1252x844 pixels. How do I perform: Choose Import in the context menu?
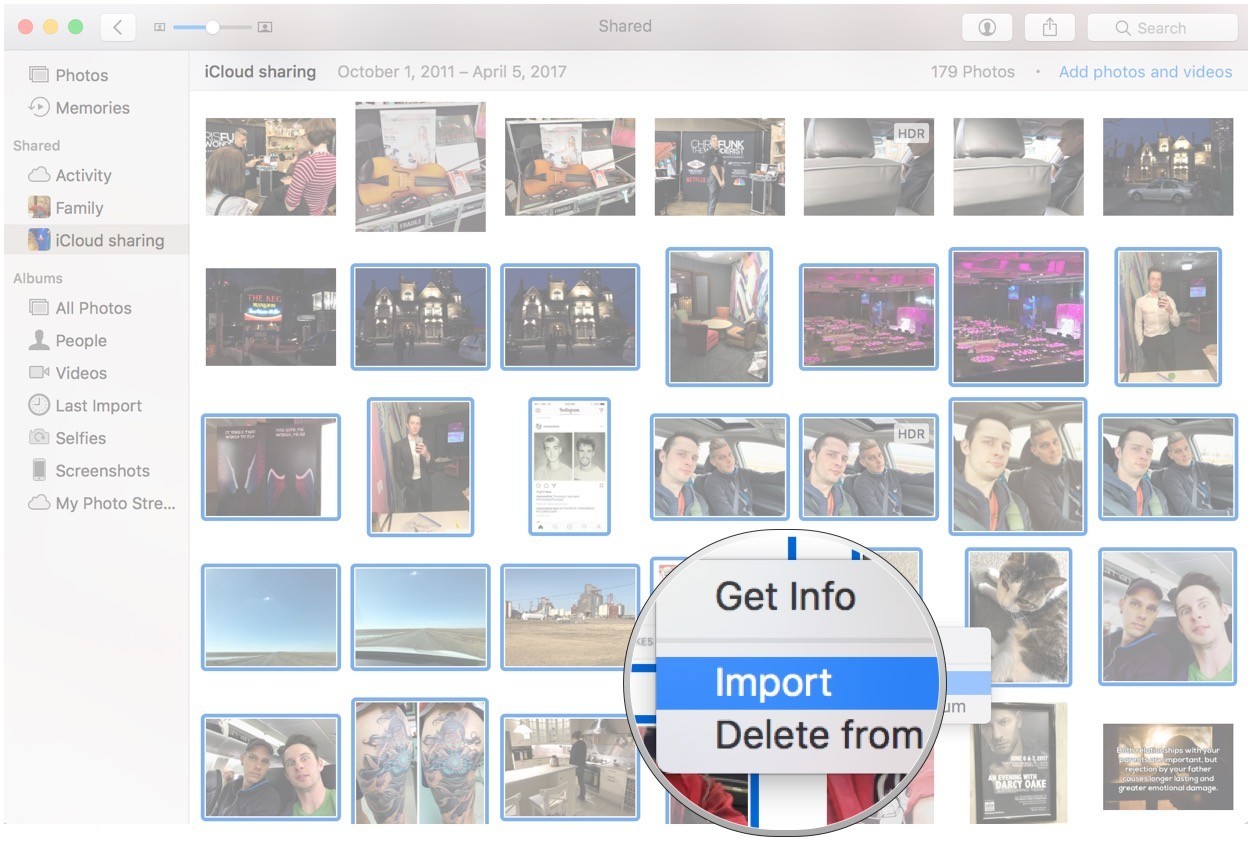tap(798, 683)
